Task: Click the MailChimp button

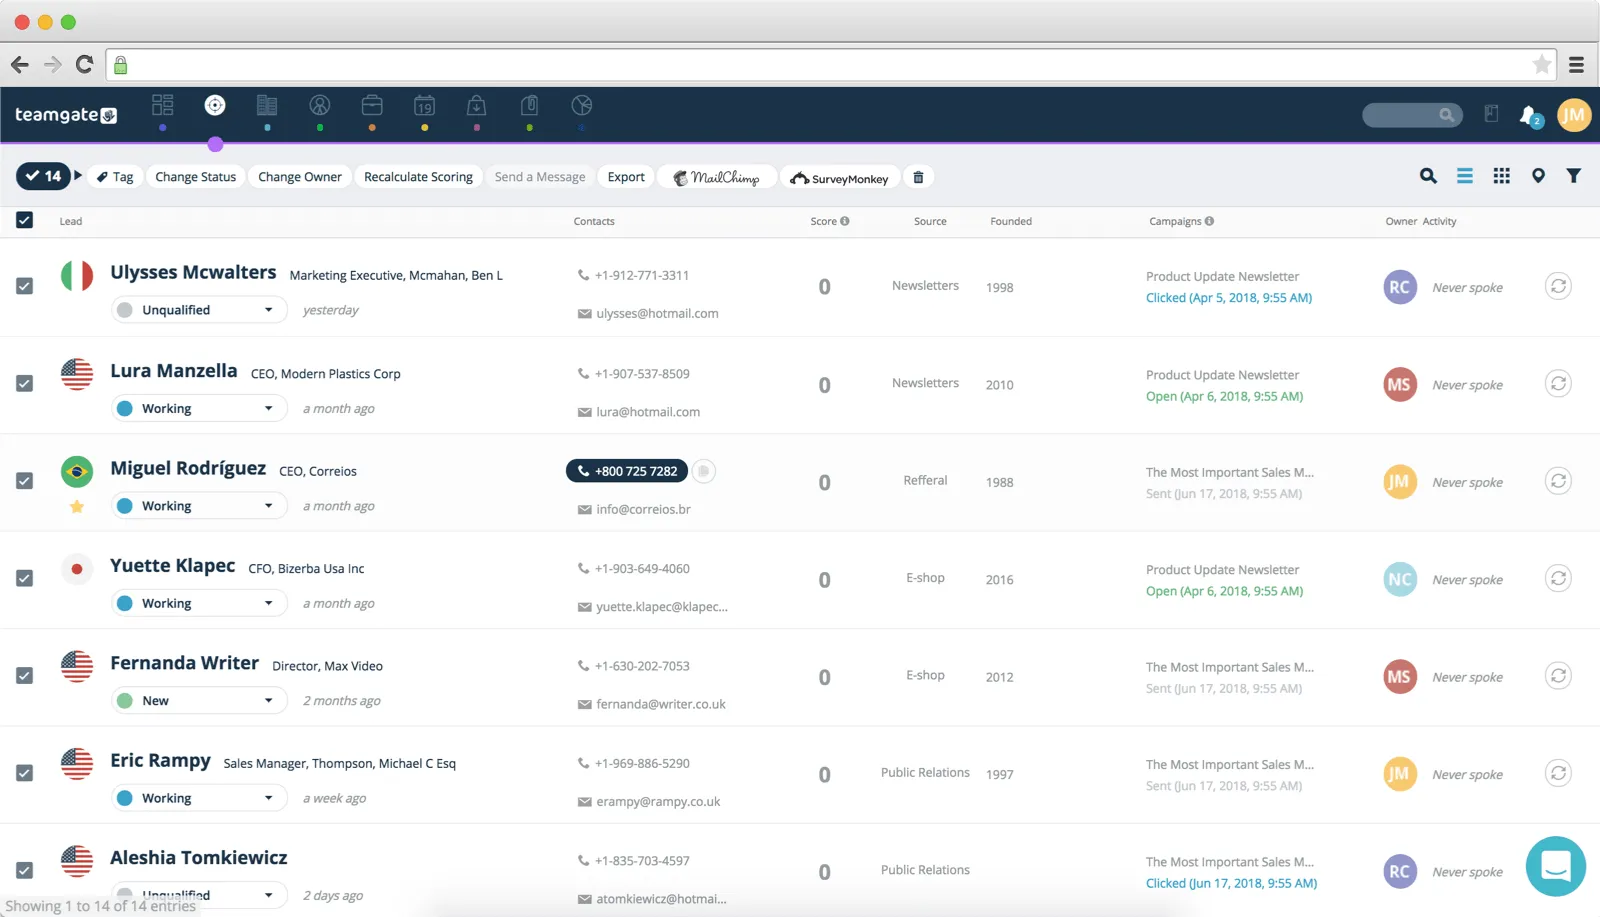Action: pos(717,178)
